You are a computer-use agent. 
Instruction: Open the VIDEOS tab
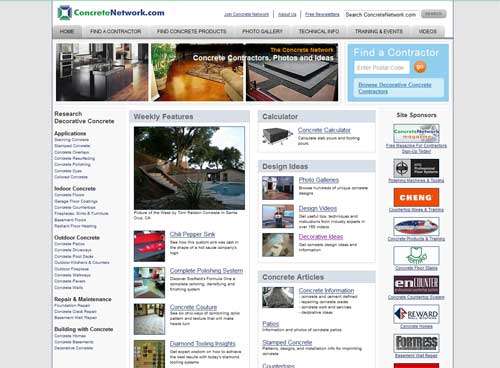[x=428, y=31]
